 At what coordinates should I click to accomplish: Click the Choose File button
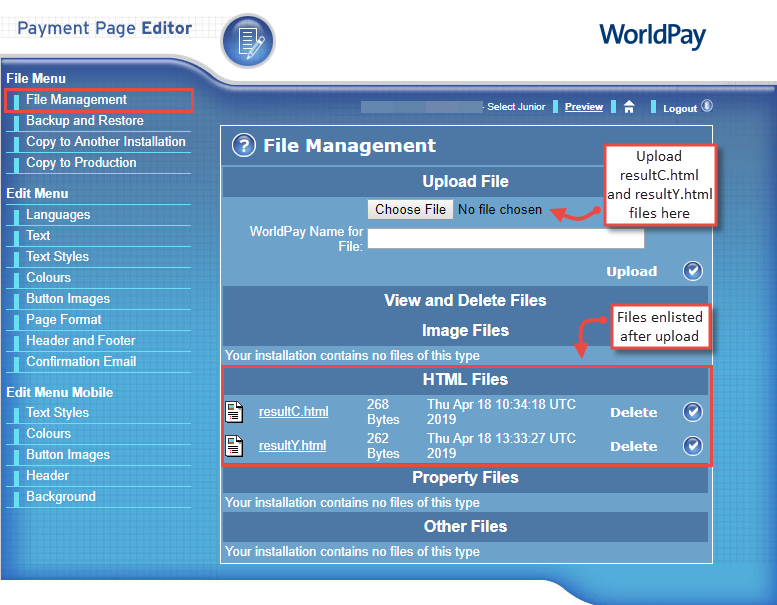(410, 210)
